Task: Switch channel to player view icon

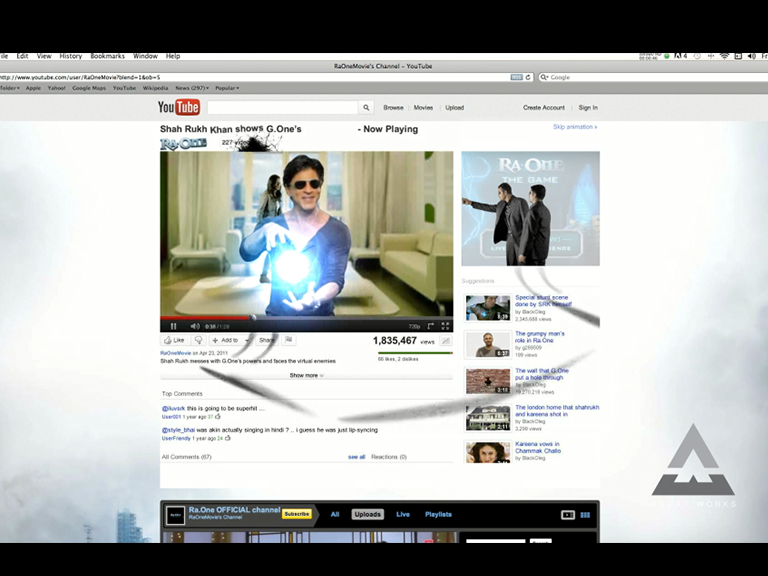Action: [568, 515]
